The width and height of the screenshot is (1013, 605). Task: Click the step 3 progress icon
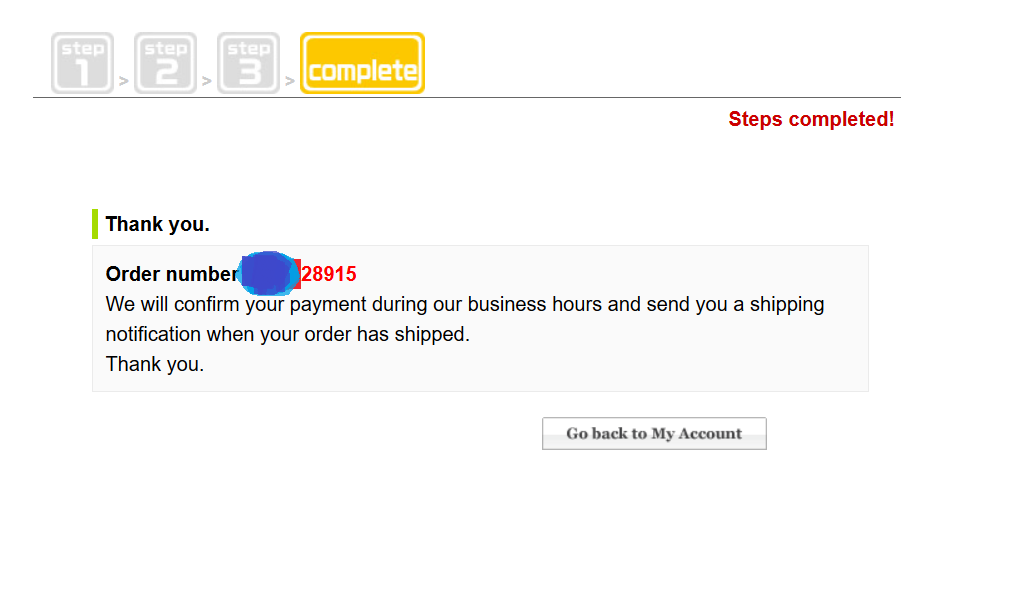click(x=248, y=63)
